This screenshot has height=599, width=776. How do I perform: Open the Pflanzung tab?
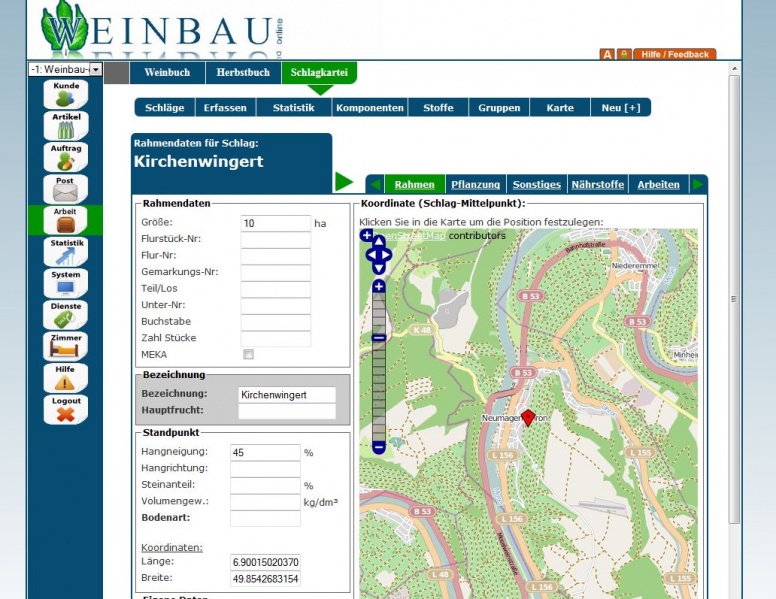475,184
